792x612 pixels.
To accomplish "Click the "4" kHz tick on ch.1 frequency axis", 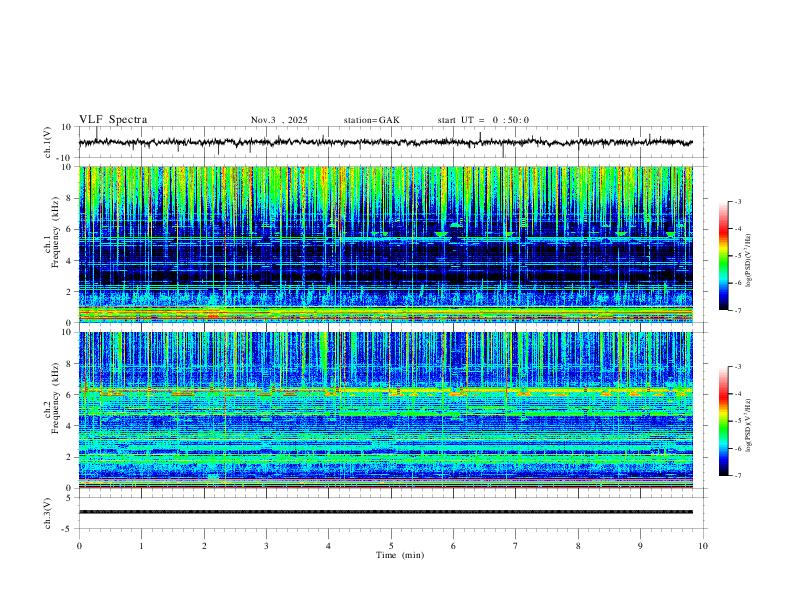I will tap(69, 261).
